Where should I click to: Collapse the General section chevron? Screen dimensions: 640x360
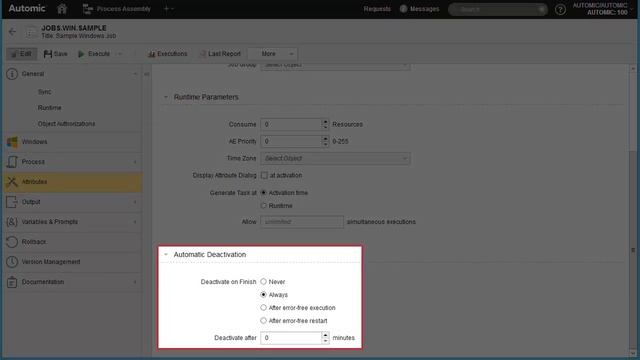pos(135,74)
